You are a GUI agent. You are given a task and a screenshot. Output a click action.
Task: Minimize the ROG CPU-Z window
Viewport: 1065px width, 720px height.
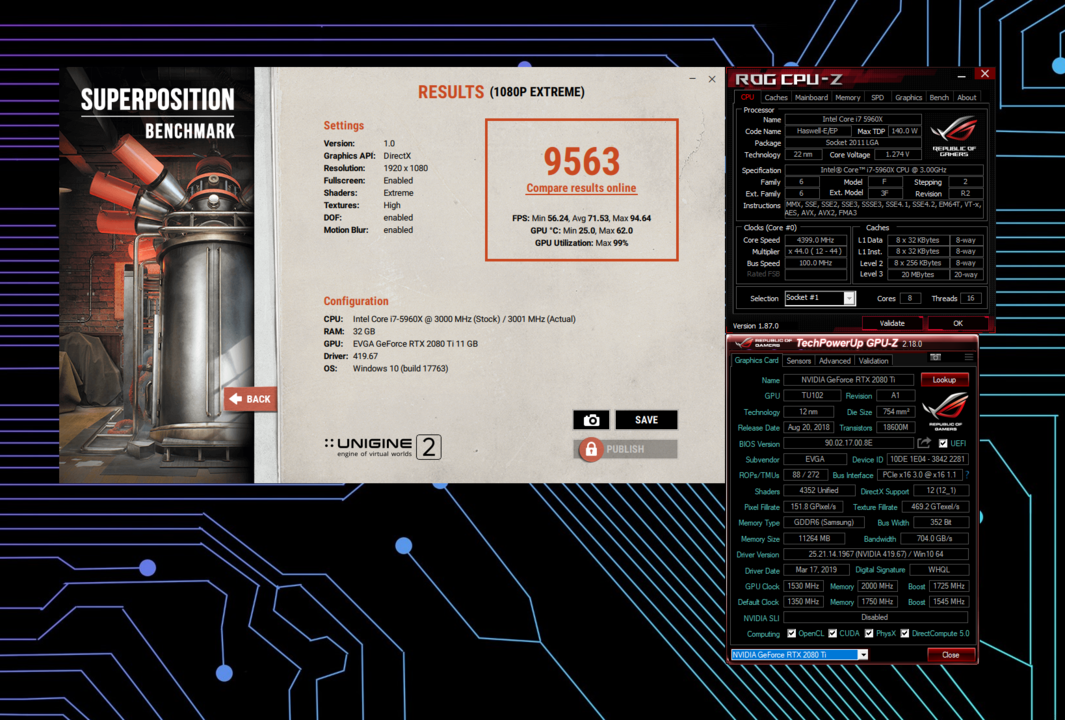(x=961, y=76)
